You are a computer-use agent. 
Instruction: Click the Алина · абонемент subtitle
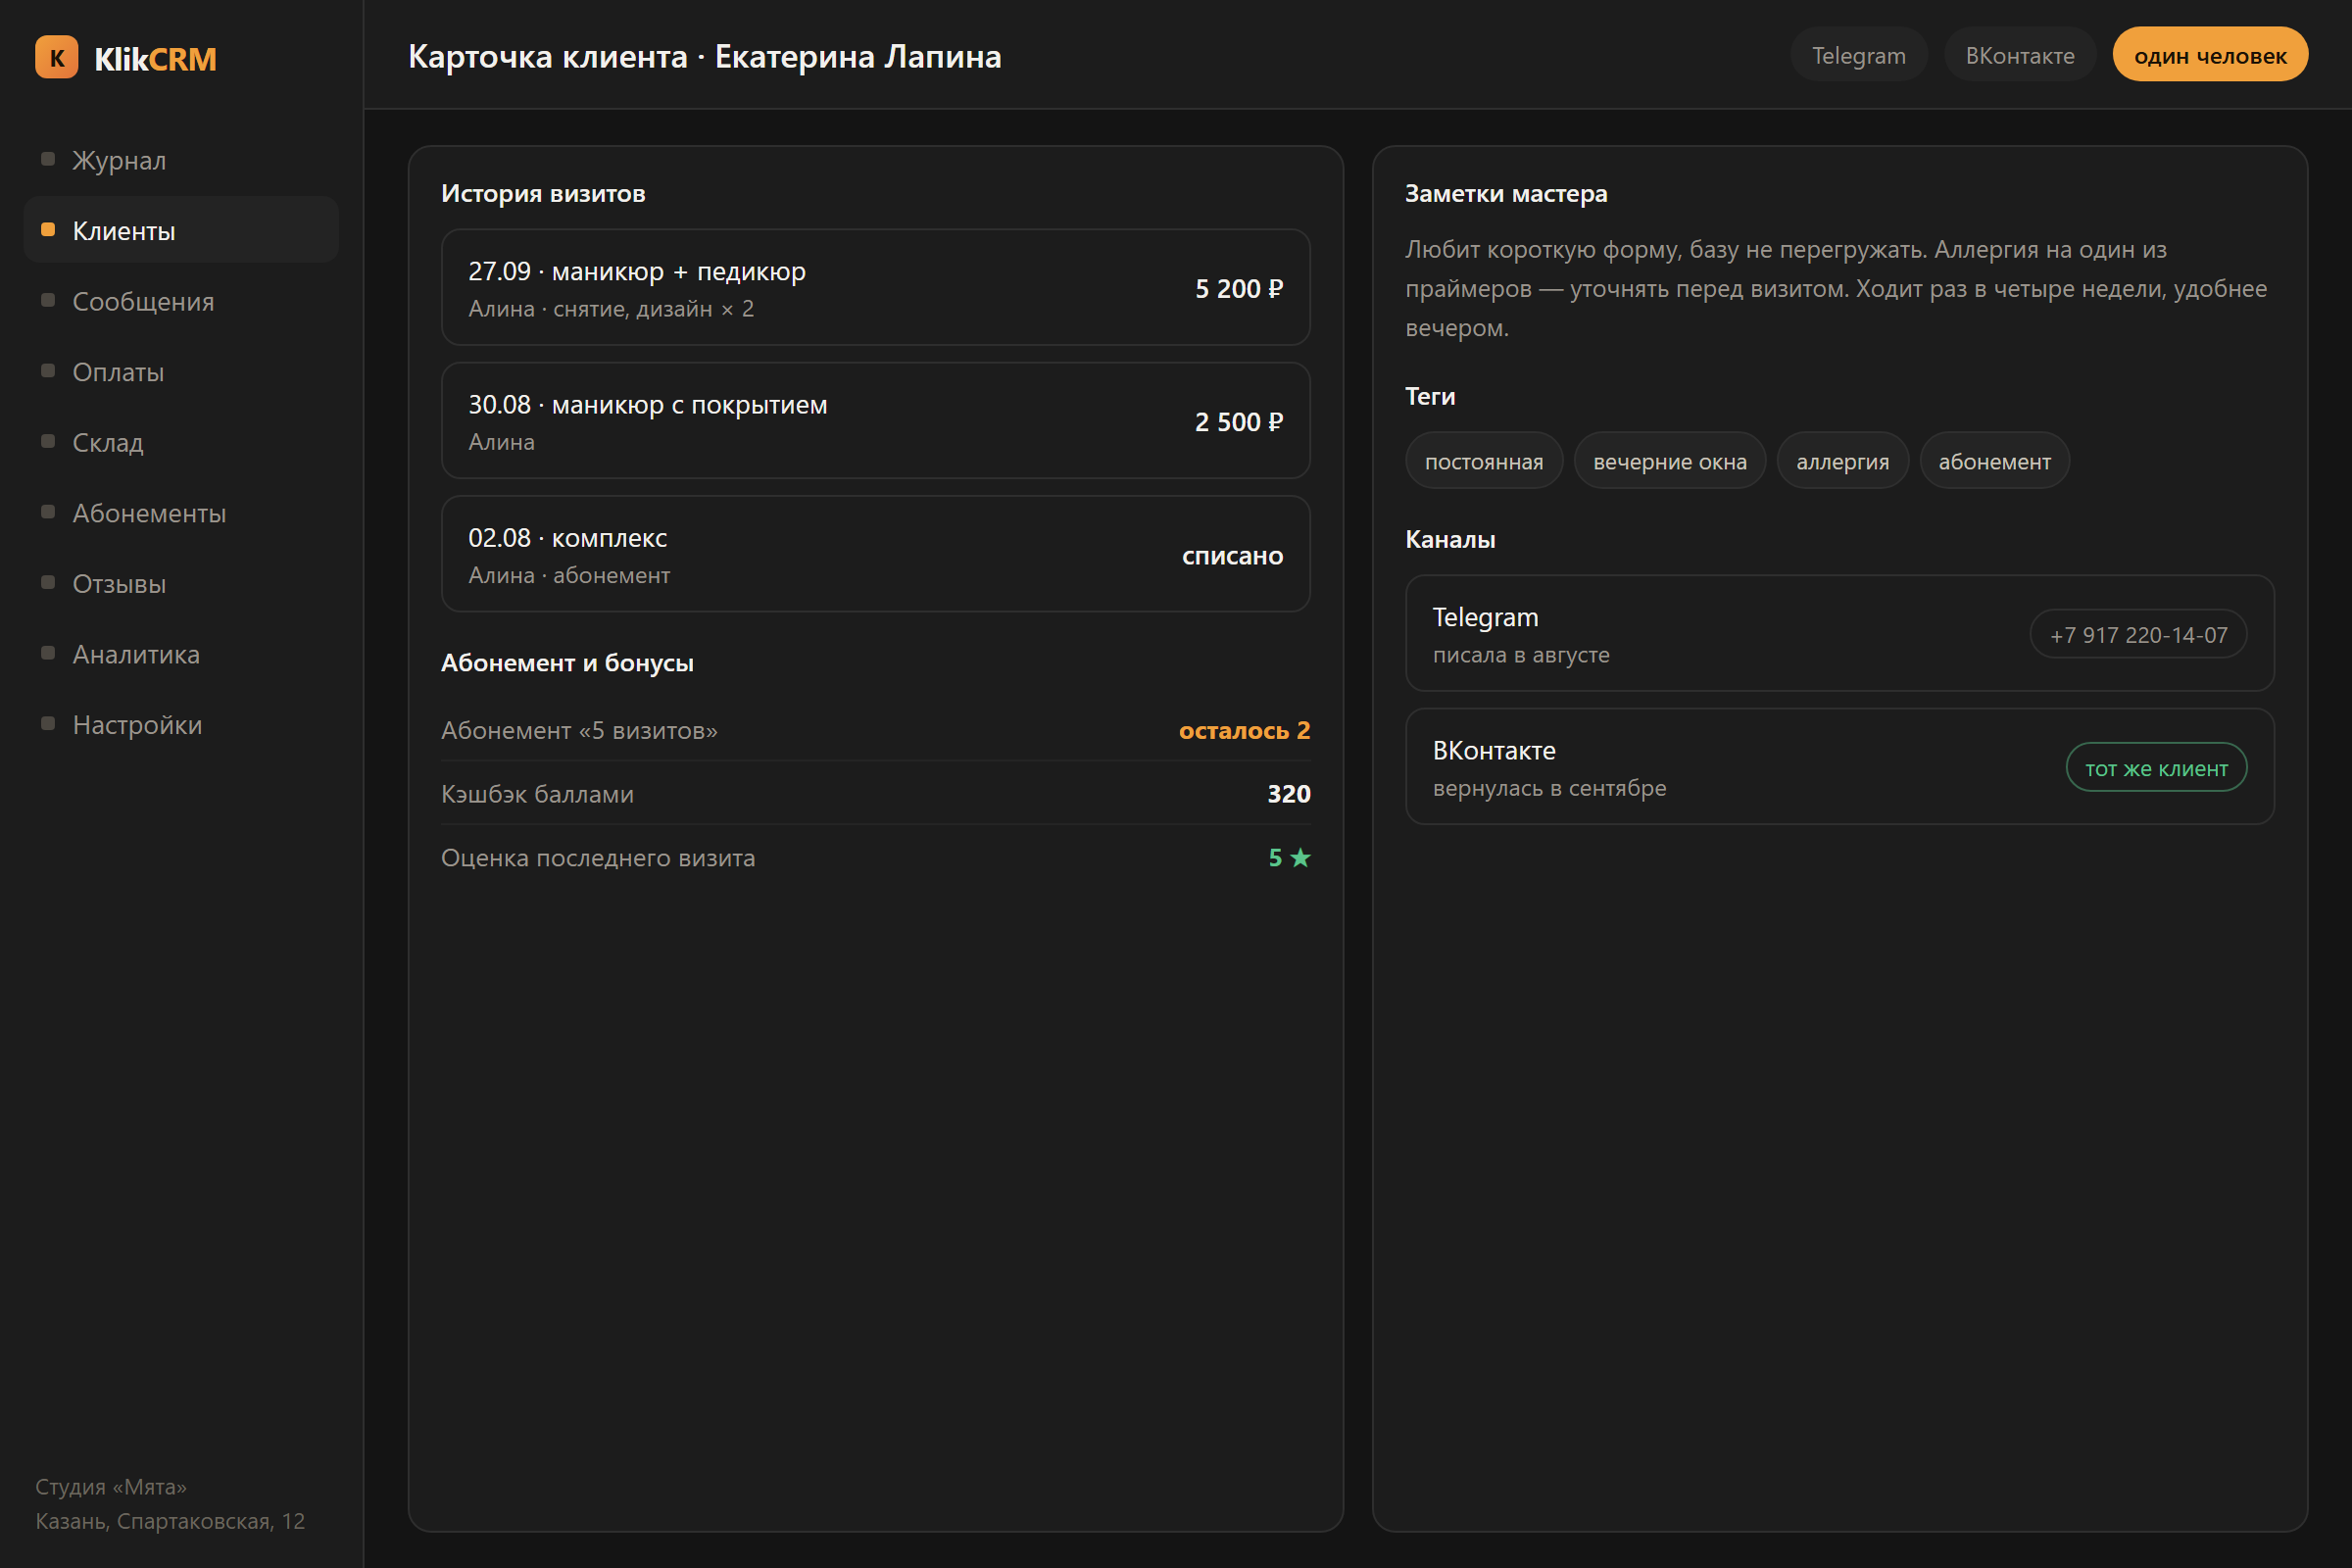pos(569,575)
